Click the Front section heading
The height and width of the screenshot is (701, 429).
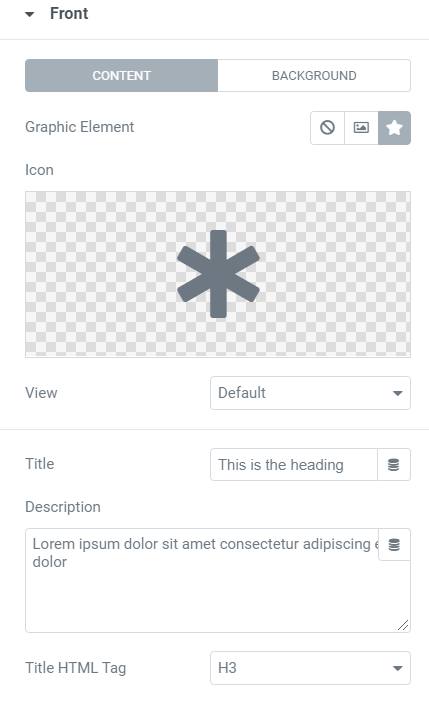69,13
